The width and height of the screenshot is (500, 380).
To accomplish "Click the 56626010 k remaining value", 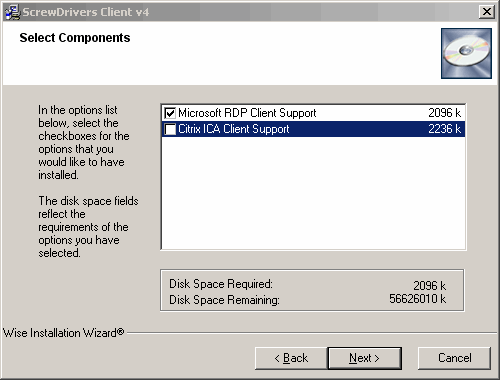I will pyautogui.click(x=418, y=299).
